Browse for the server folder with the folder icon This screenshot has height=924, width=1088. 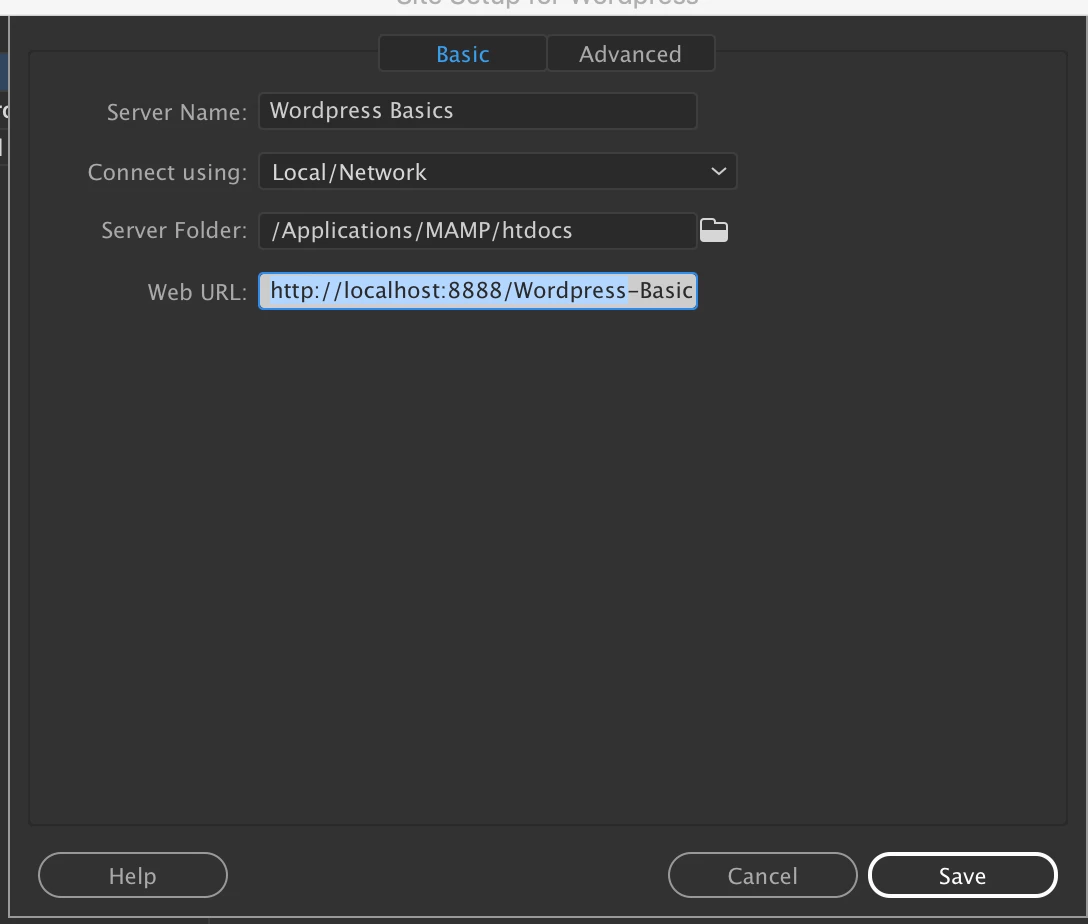point(713,230)
